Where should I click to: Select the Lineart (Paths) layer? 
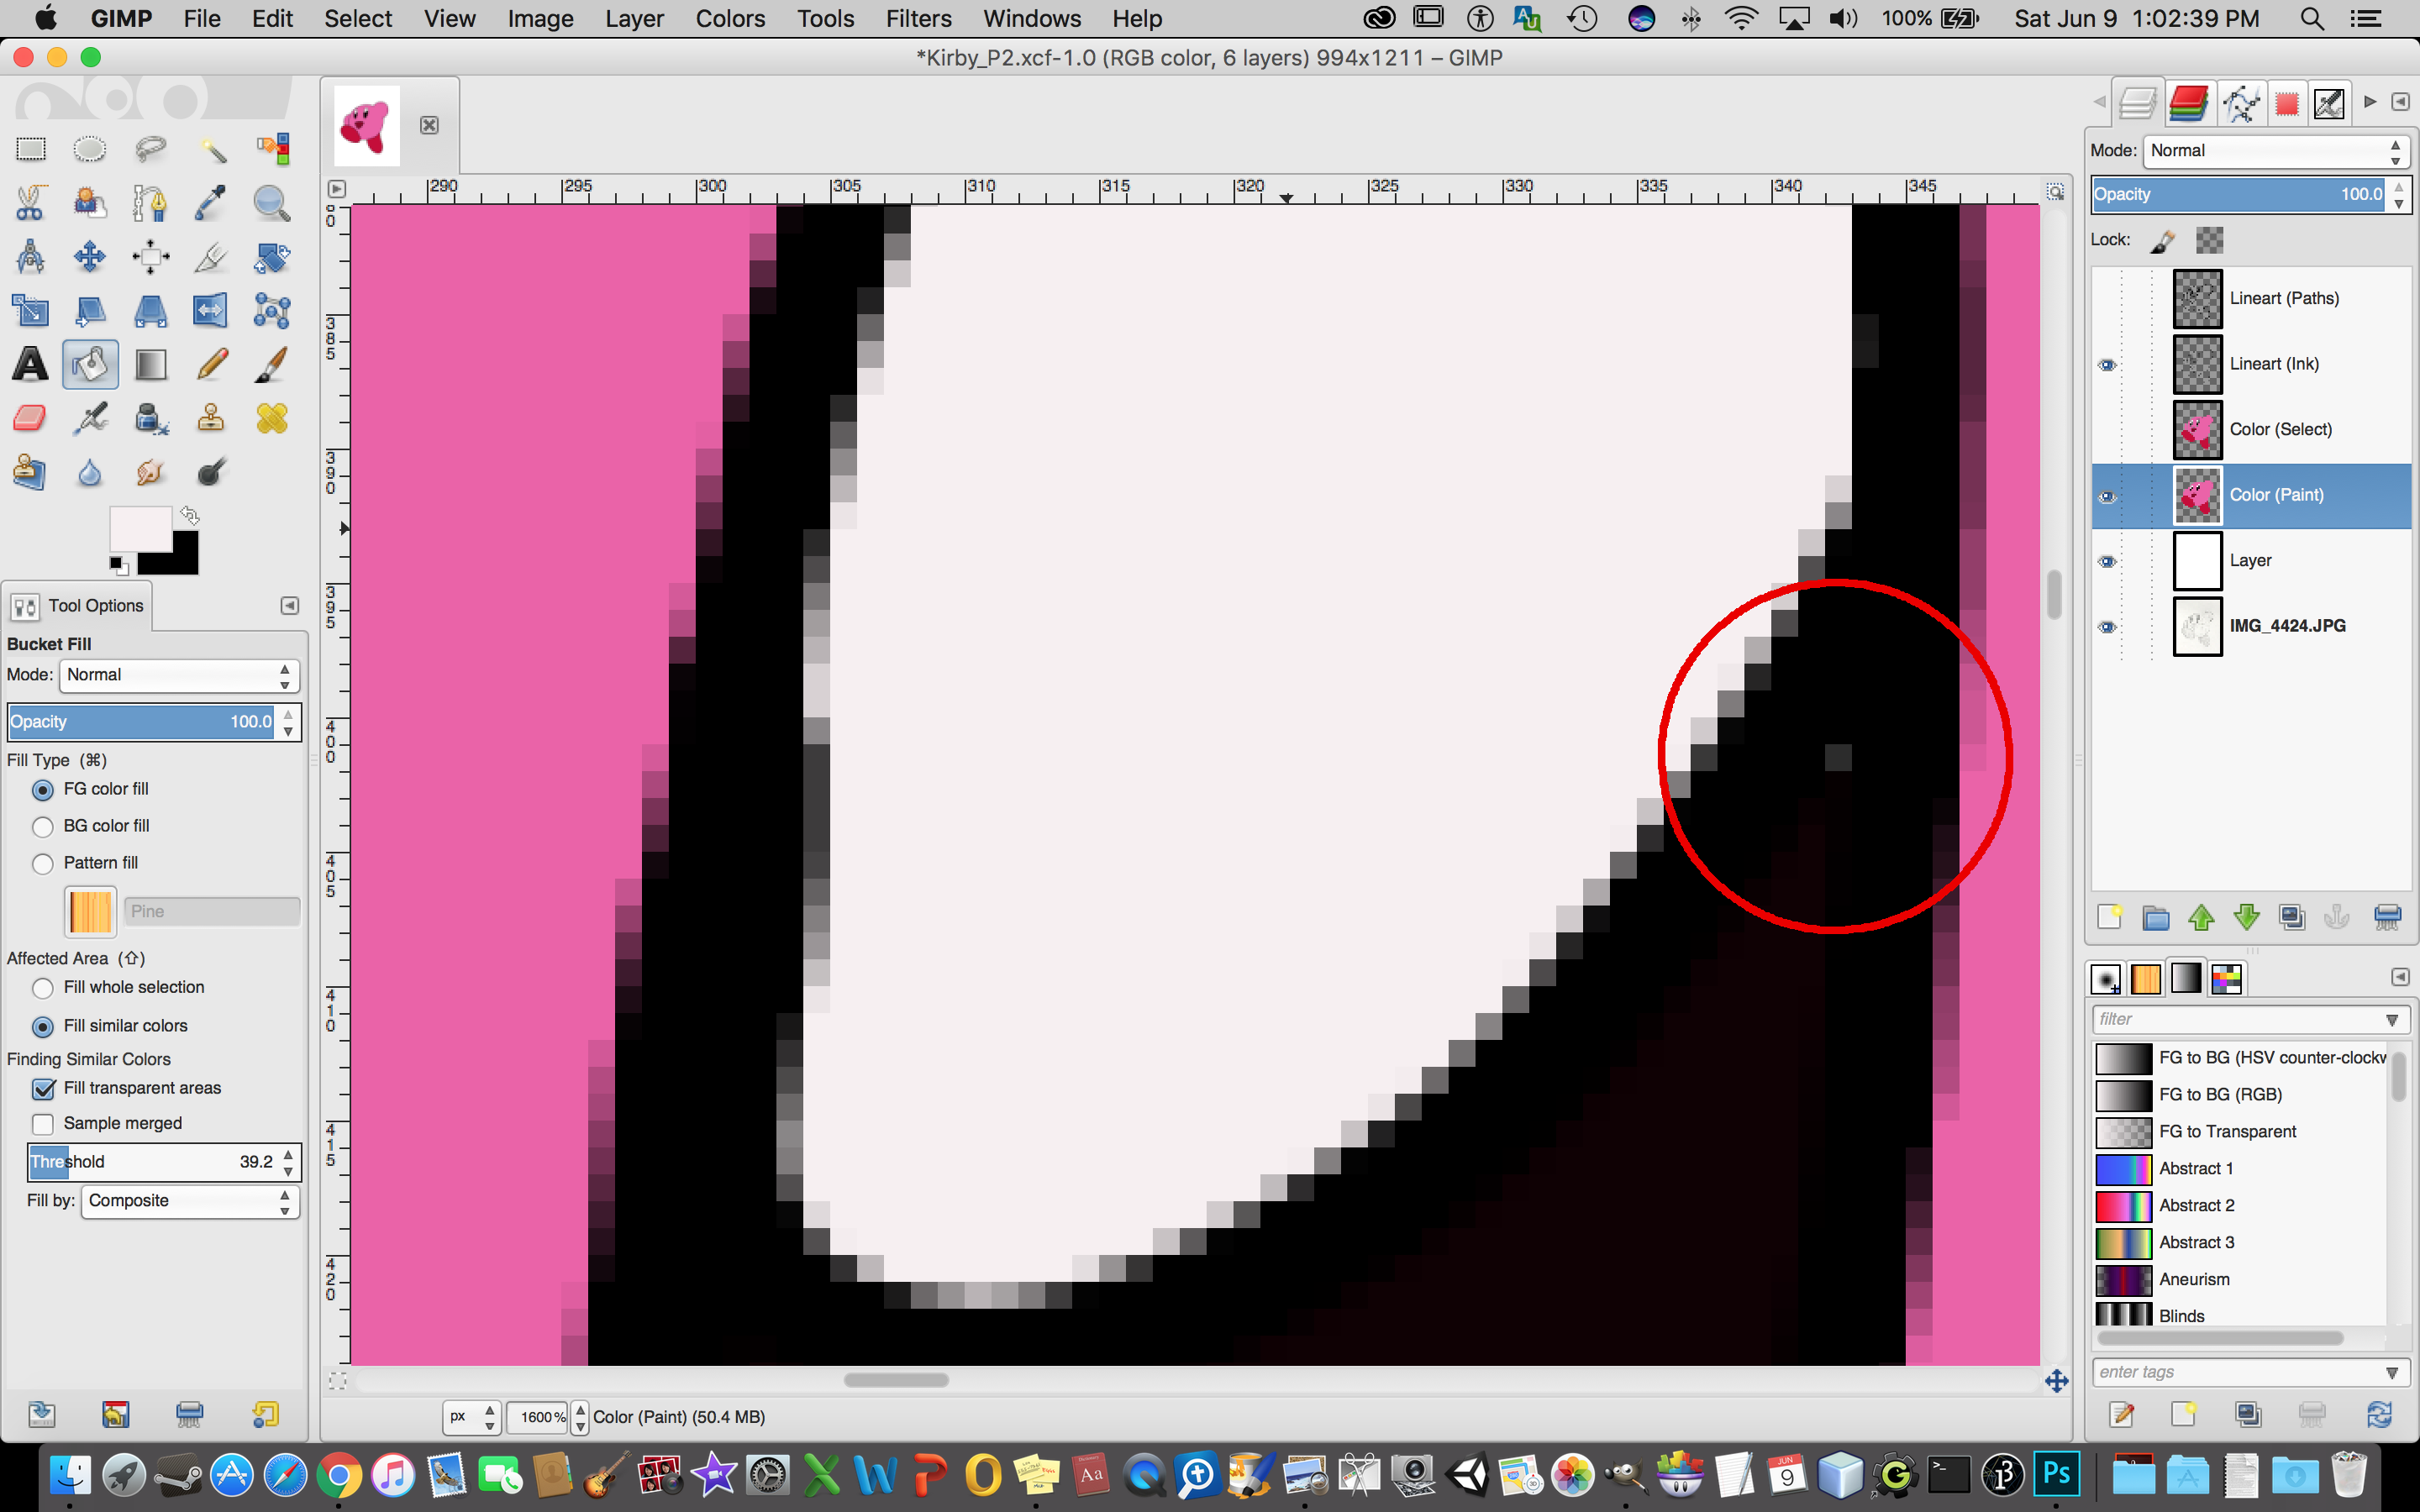[x=2251, y=299]
